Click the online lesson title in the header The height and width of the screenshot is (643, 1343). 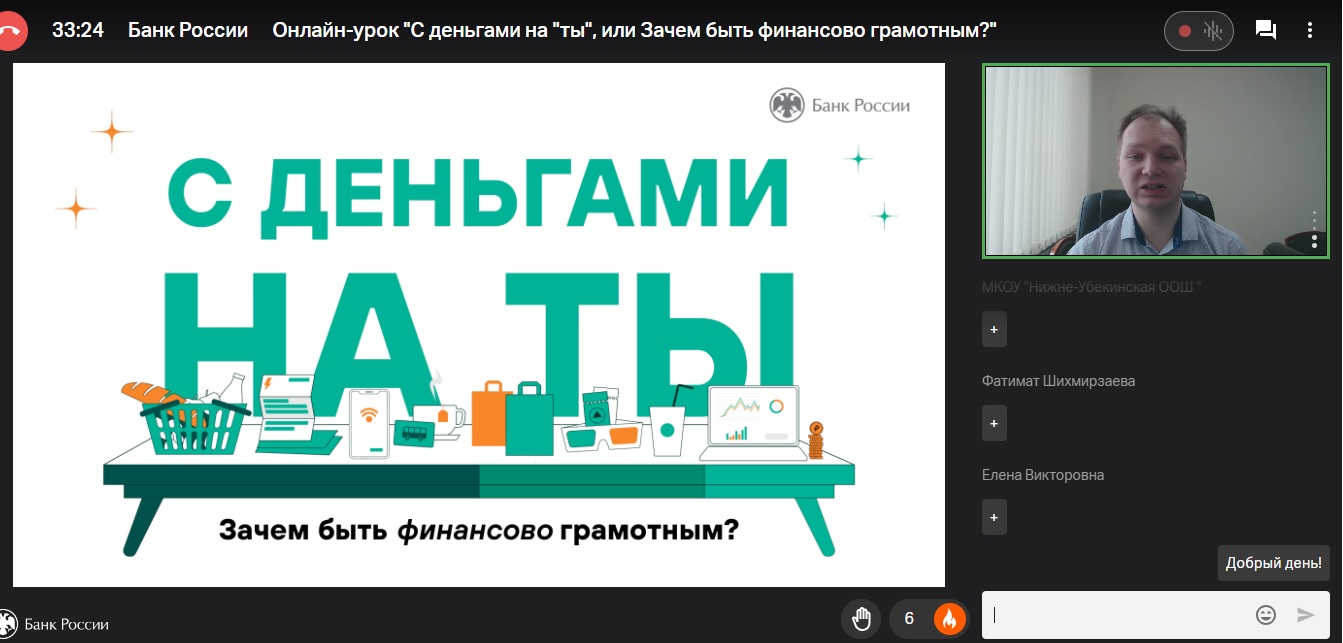tap(635, 30)
